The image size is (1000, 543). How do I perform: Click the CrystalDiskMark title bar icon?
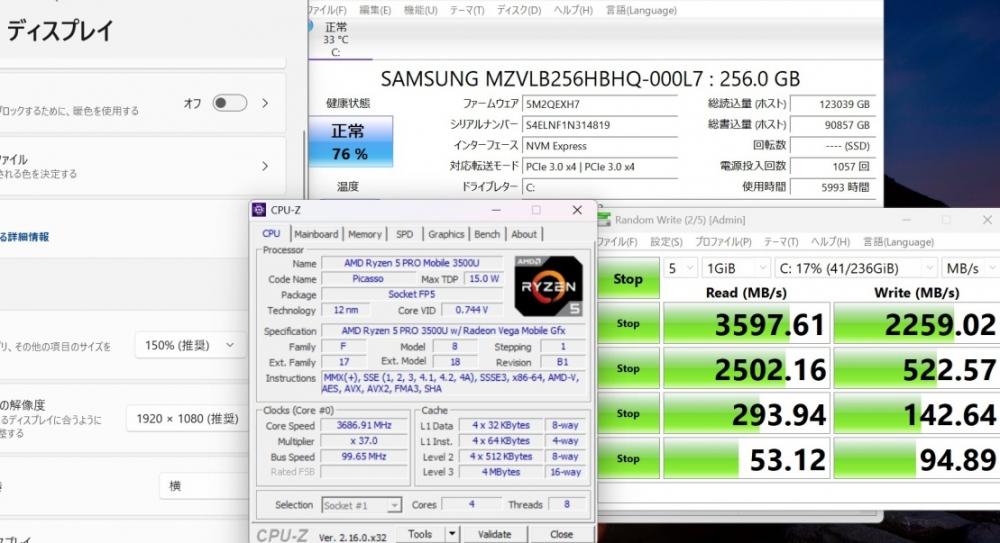coord(604,219)
